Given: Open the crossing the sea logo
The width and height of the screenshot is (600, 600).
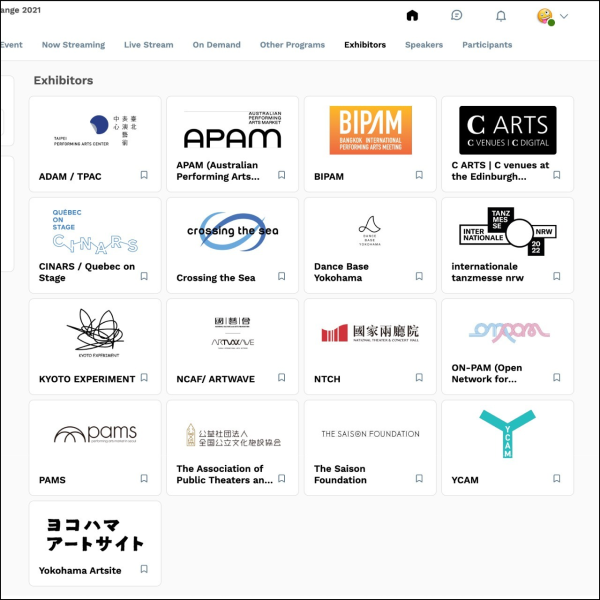Looking at the screenshot, I should click(232, 231).
